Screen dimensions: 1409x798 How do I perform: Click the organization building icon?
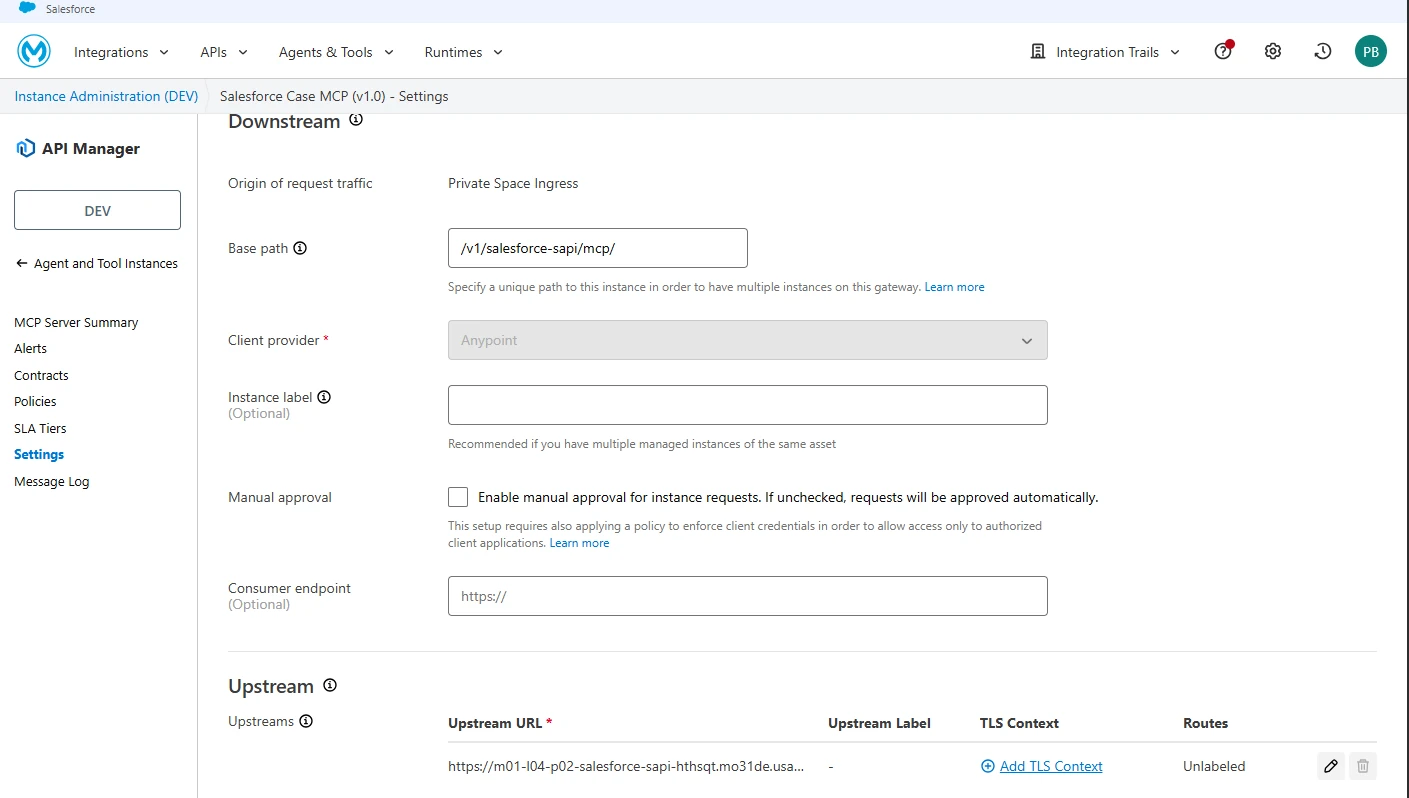1038,51
